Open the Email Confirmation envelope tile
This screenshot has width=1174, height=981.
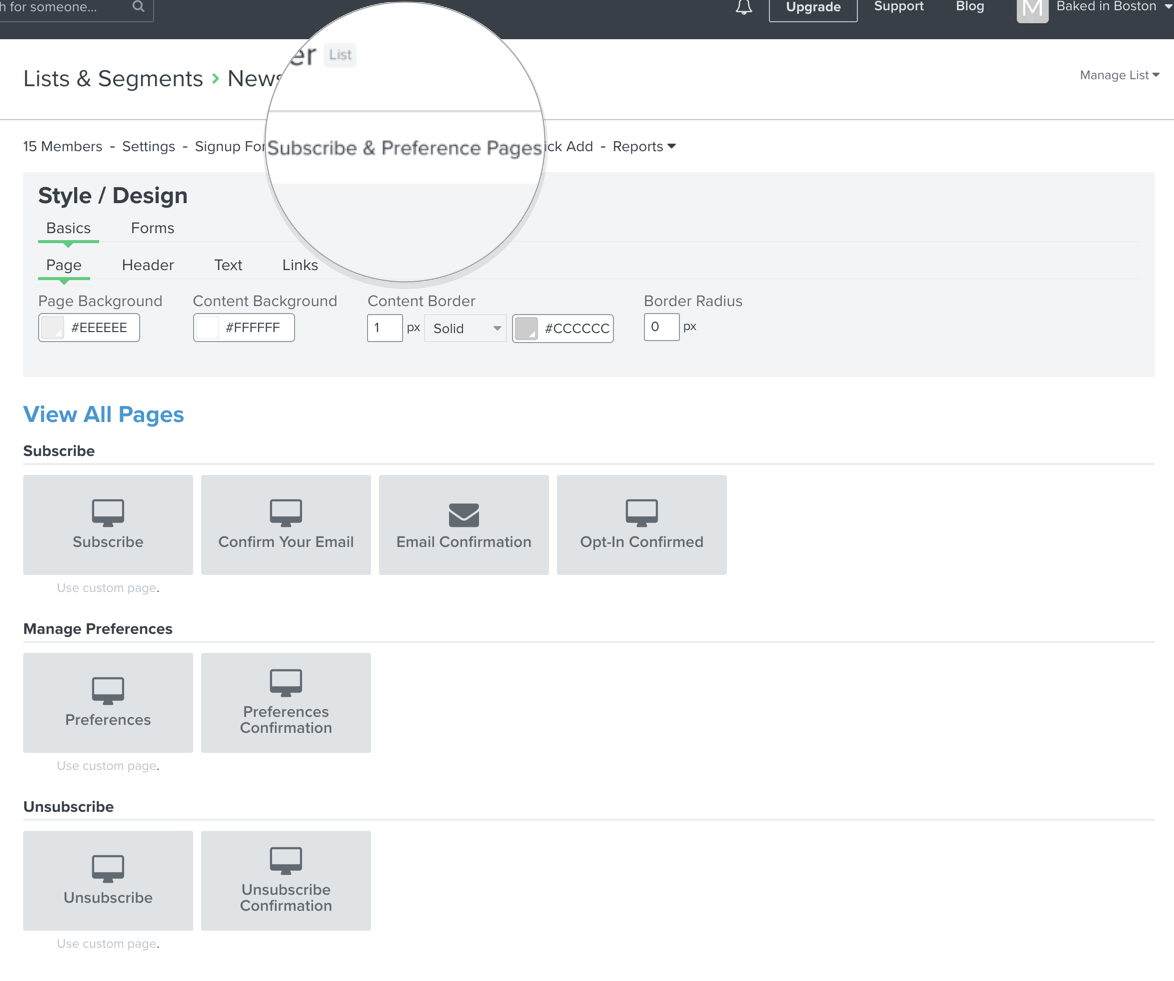coord(463,525)
